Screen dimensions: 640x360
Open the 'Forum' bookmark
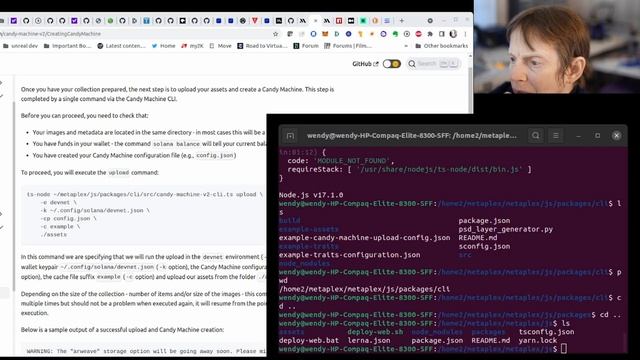coord(306,46)
